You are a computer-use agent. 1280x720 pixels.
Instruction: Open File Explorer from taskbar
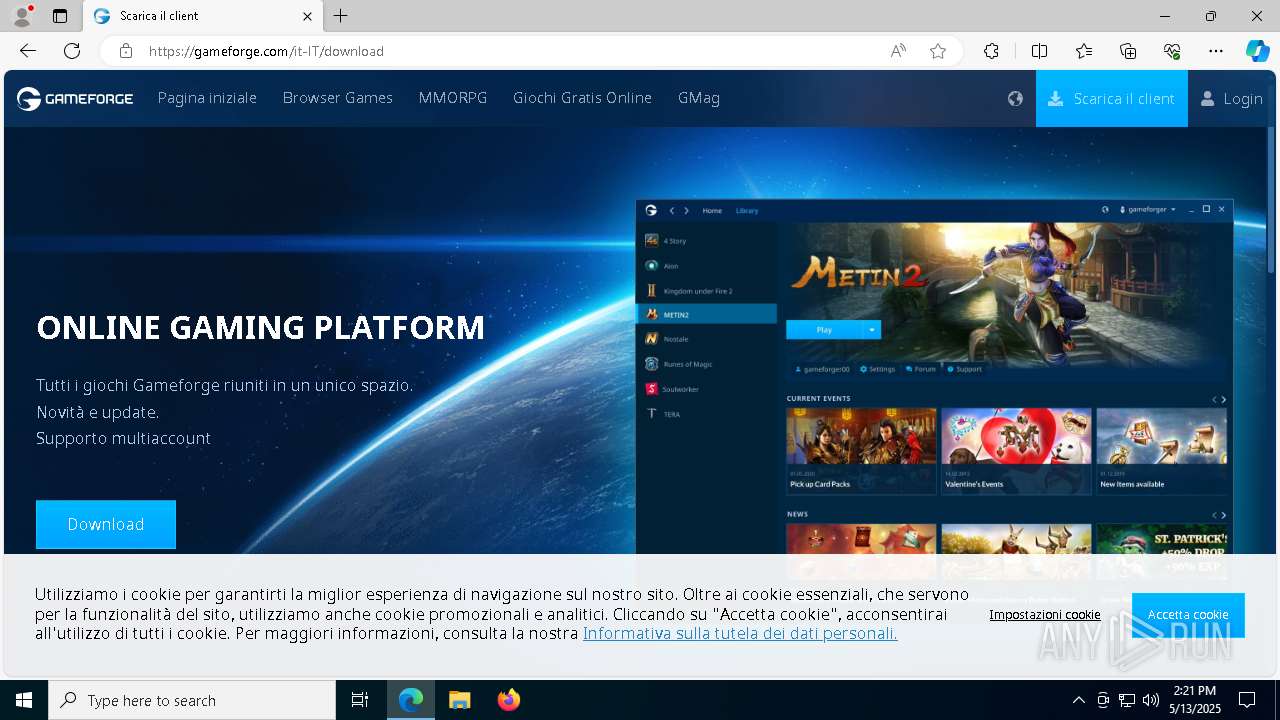(460, 700)
